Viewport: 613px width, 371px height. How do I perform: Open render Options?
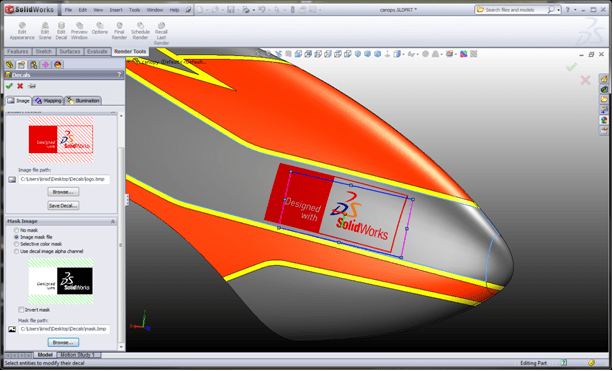[x=100, y=29]
